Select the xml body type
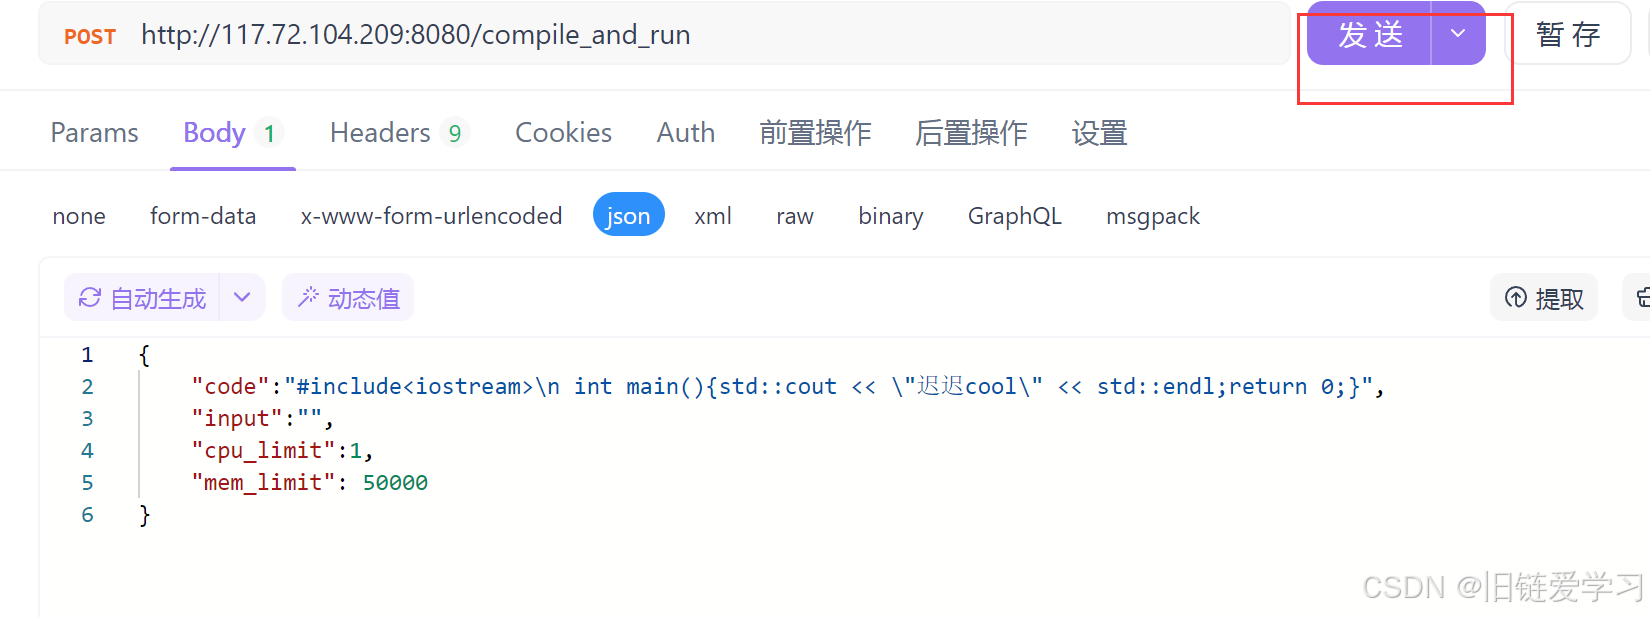Viewport: 1650px width, 617px height. pyautogui.click(x=713, y=216)
